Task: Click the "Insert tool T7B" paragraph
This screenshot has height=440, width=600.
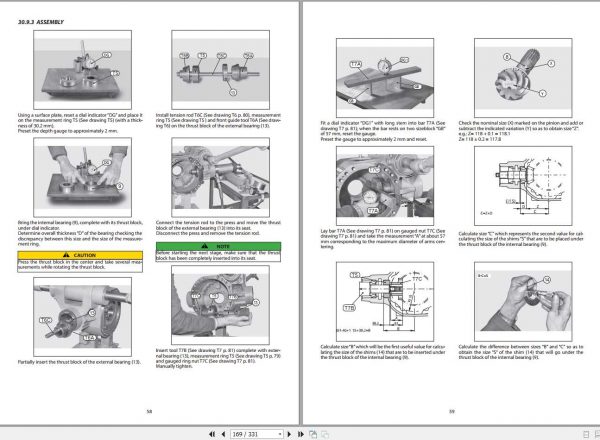Action: 218,358
